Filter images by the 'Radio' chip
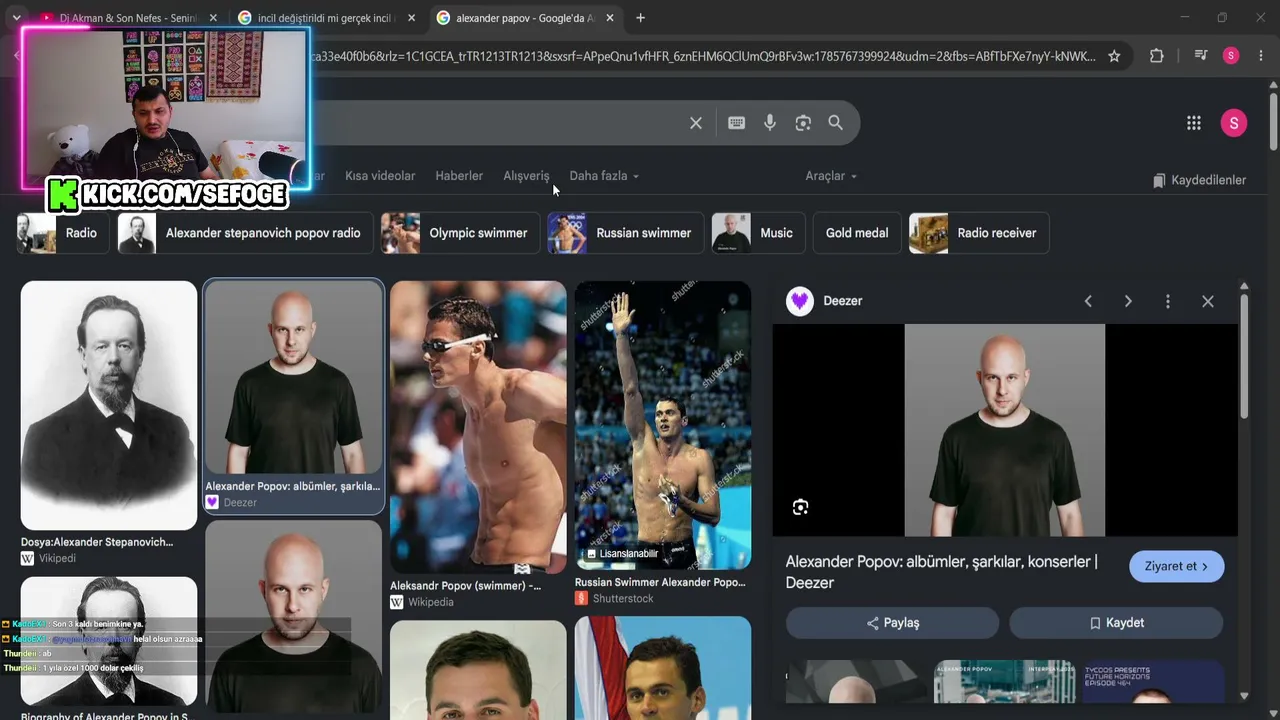Screen dimensions: 1280x720 pos(63,233)
